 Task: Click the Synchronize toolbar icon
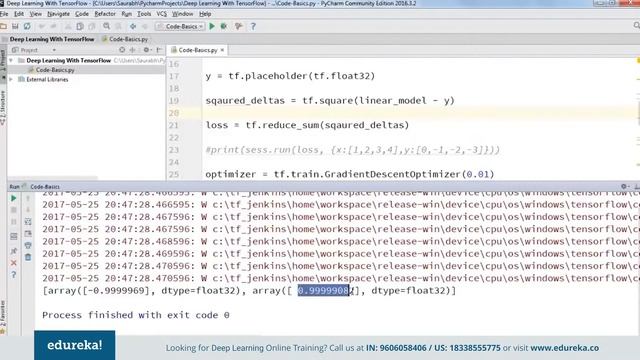point(27,27)
